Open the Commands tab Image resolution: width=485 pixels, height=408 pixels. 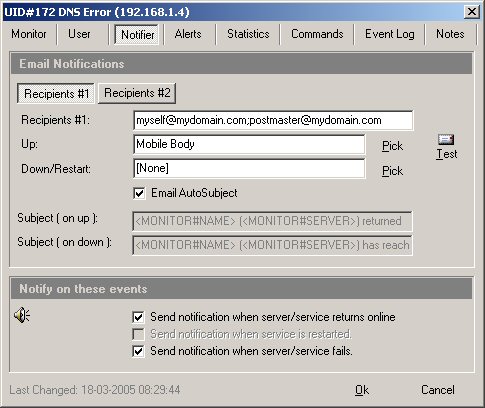click(317, 34)
